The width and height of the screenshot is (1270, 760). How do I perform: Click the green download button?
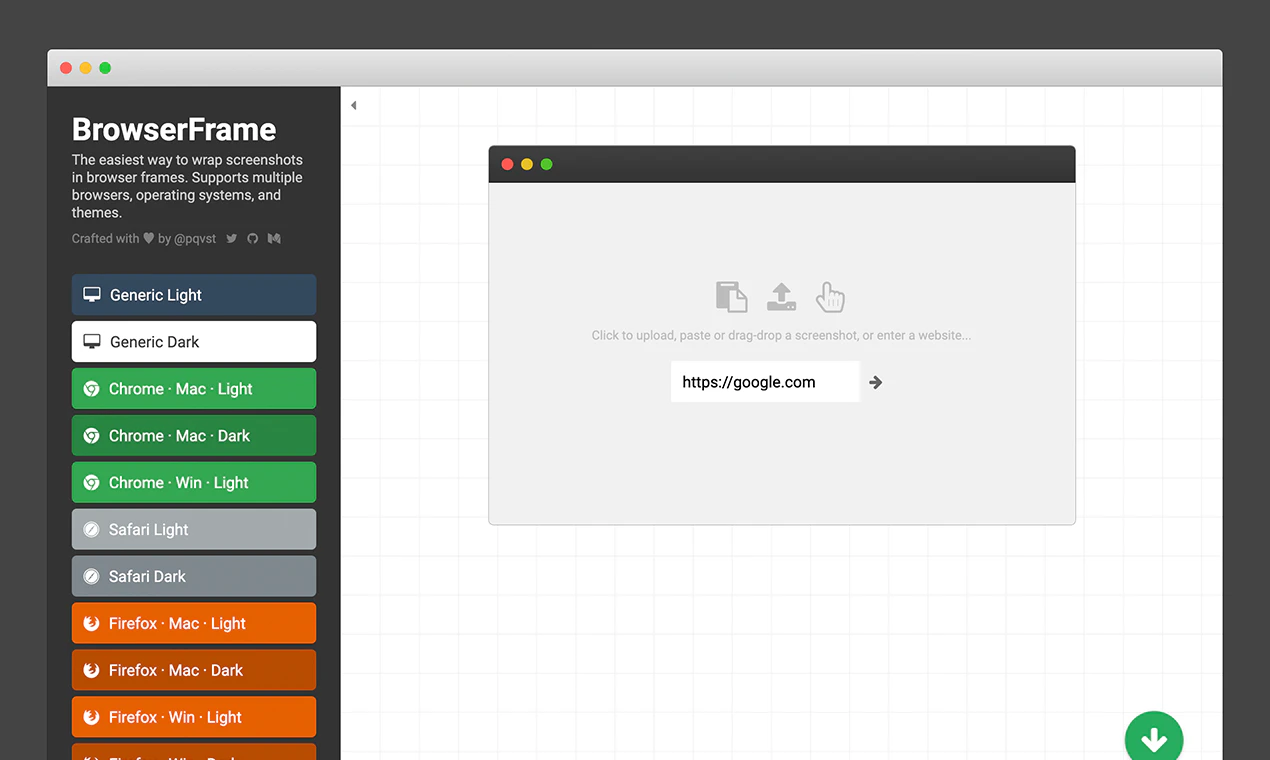tap(1154, 739)
